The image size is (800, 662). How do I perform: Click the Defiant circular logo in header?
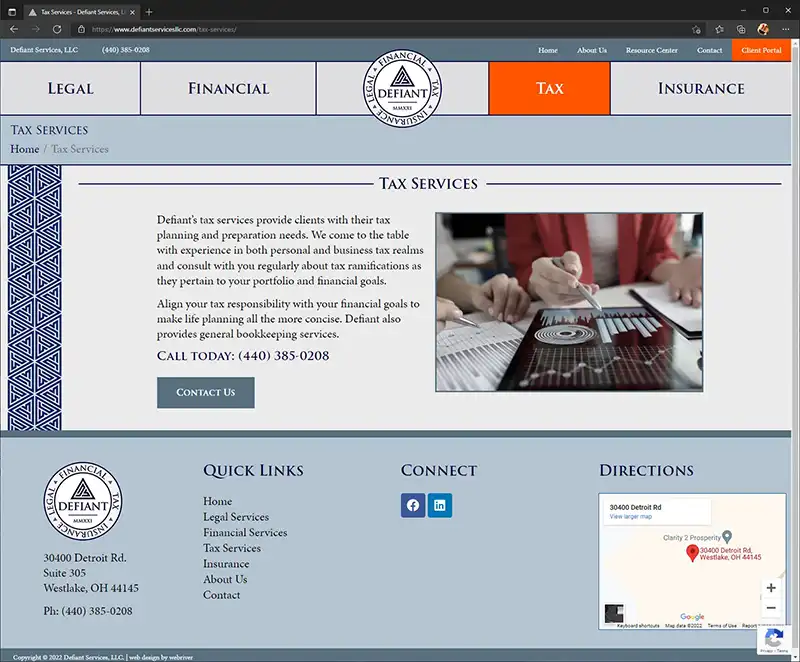tap(403, 89)
